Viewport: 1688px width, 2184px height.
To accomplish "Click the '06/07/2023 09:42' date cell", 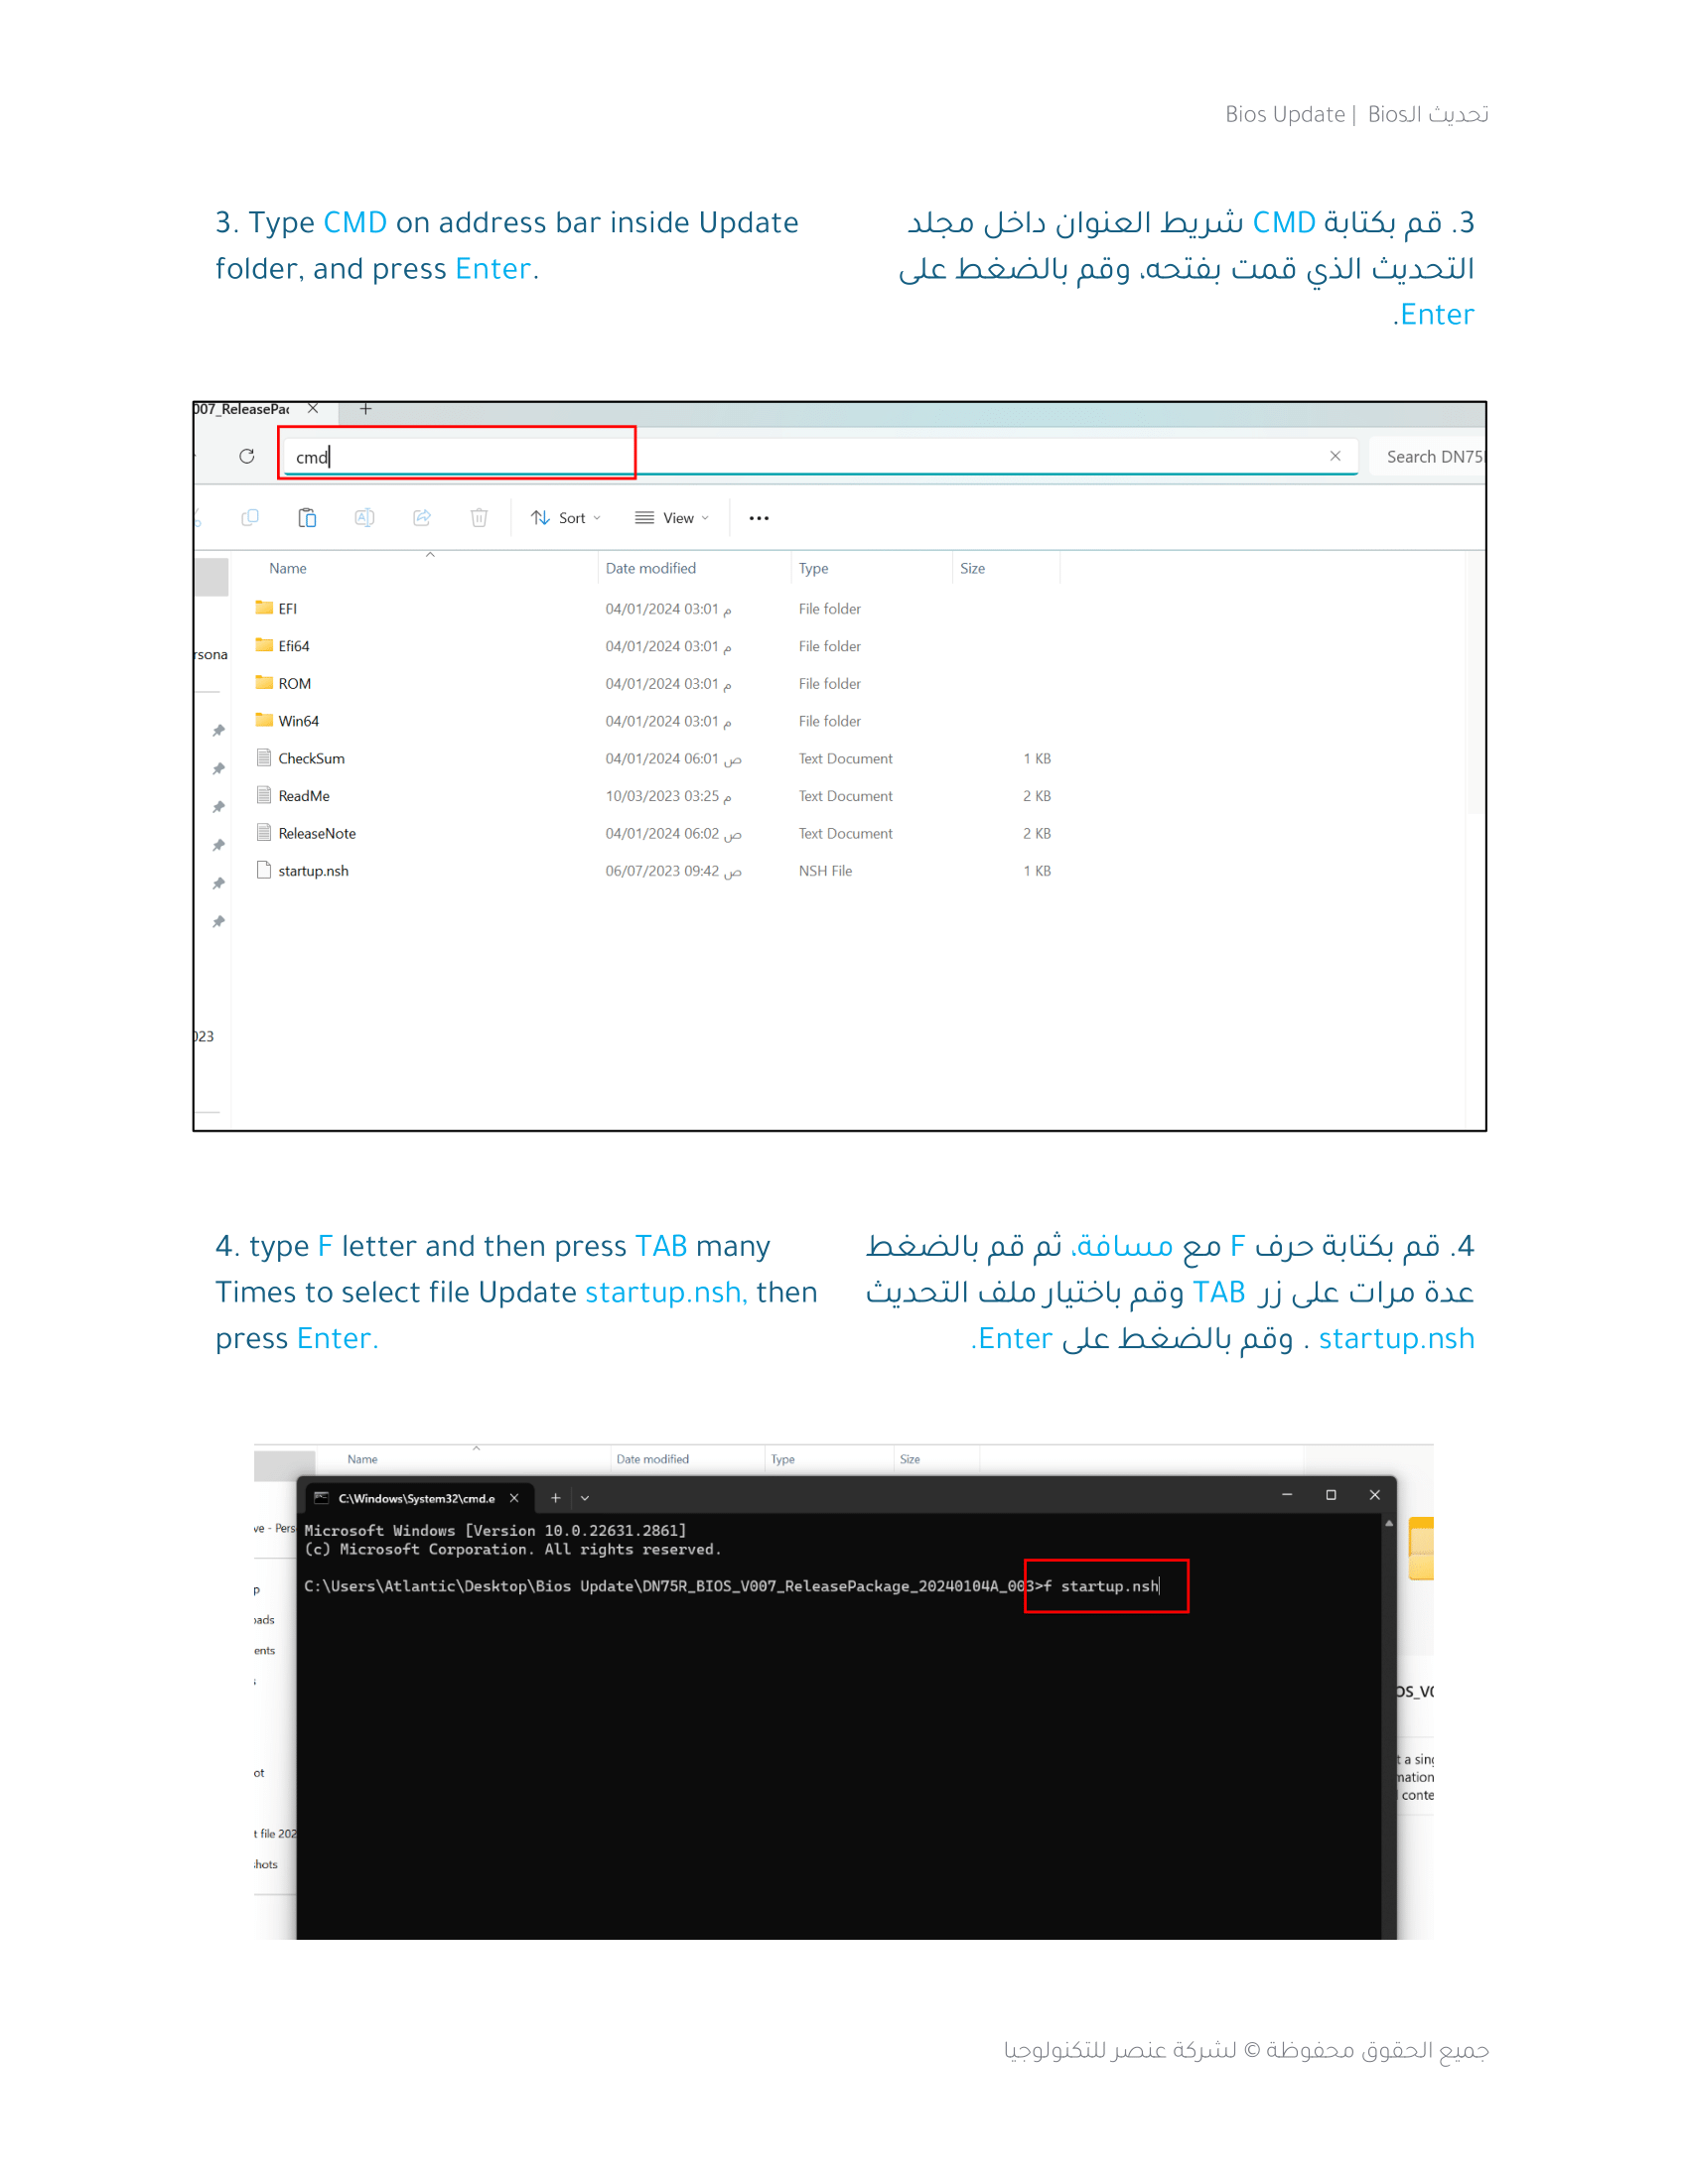I will (673, 871).
